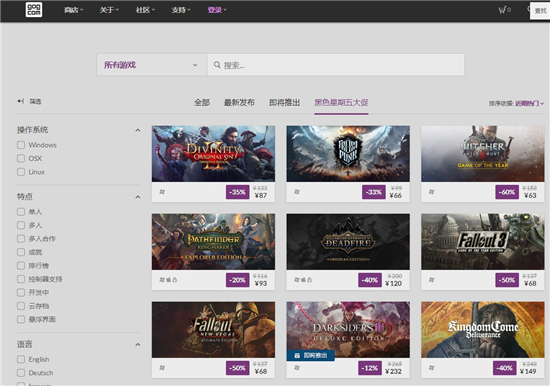Open the GOG.com logo home link
The height and width of the screenshot is (386, 550).
point(34,9)
